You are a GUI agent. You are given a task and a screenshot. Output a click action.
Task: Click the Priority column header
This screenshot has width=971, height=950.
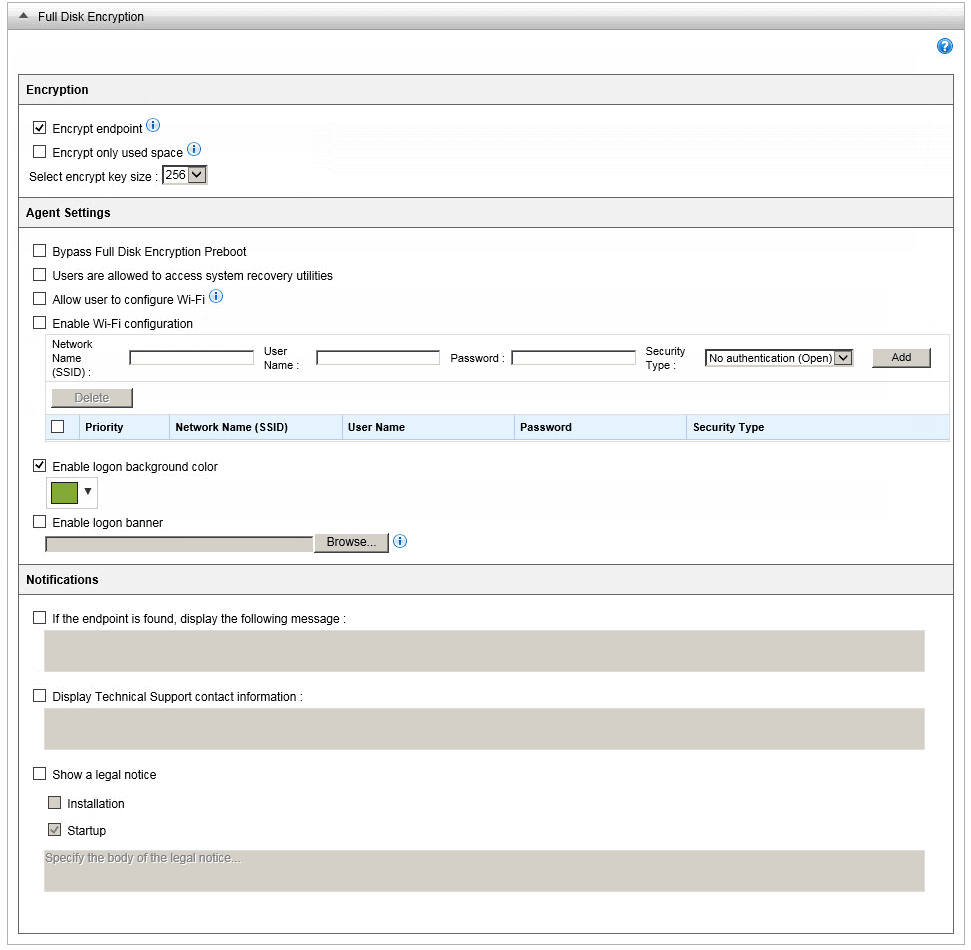[104, 427]
